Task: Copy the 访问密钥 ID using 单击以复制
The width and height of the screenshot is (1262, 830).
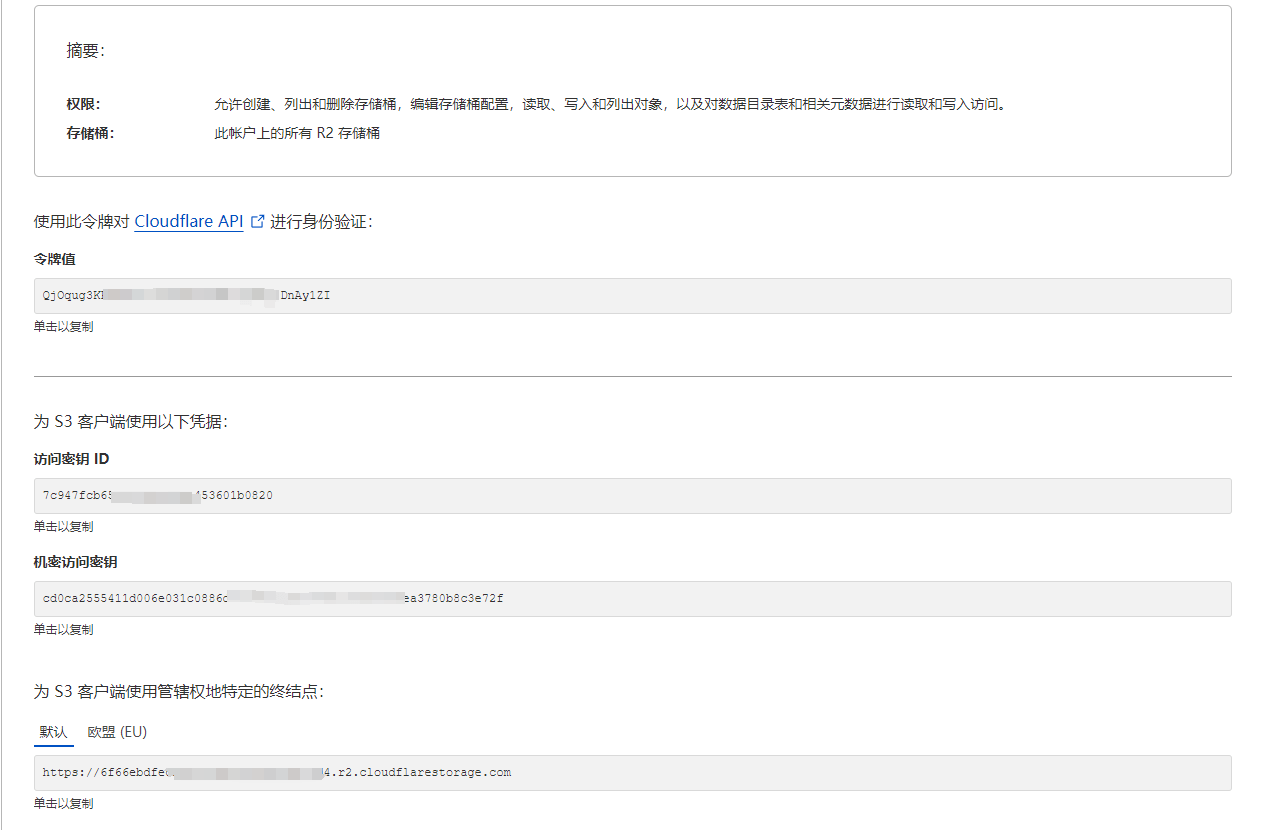Action: [x=62, y=527]
